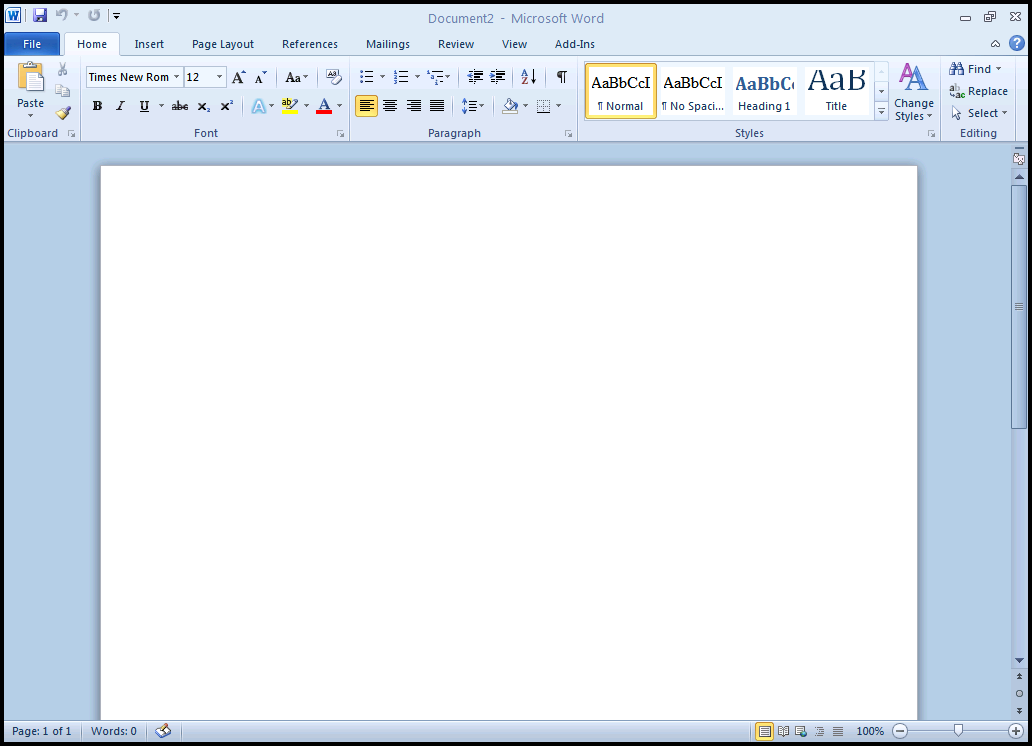
Task: Open the File menu
Action: pyautogui.click(x=31, y=43)
